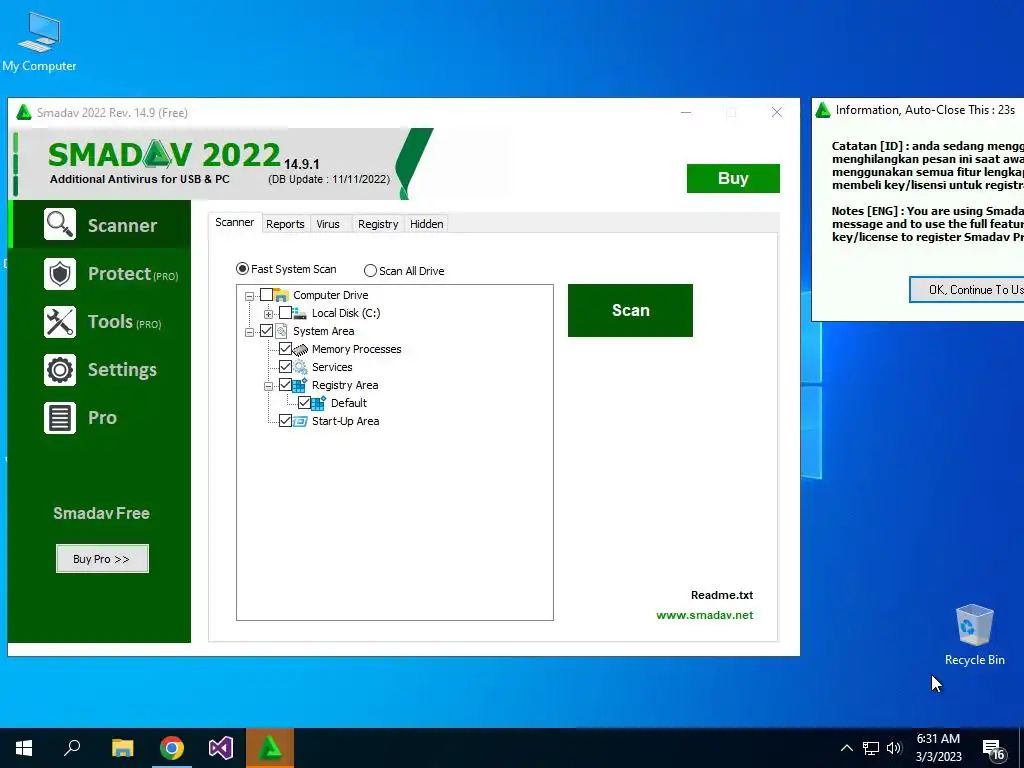Open the Protect shield icon
This screenshot has width=1024, height=768.
(60, 274)
